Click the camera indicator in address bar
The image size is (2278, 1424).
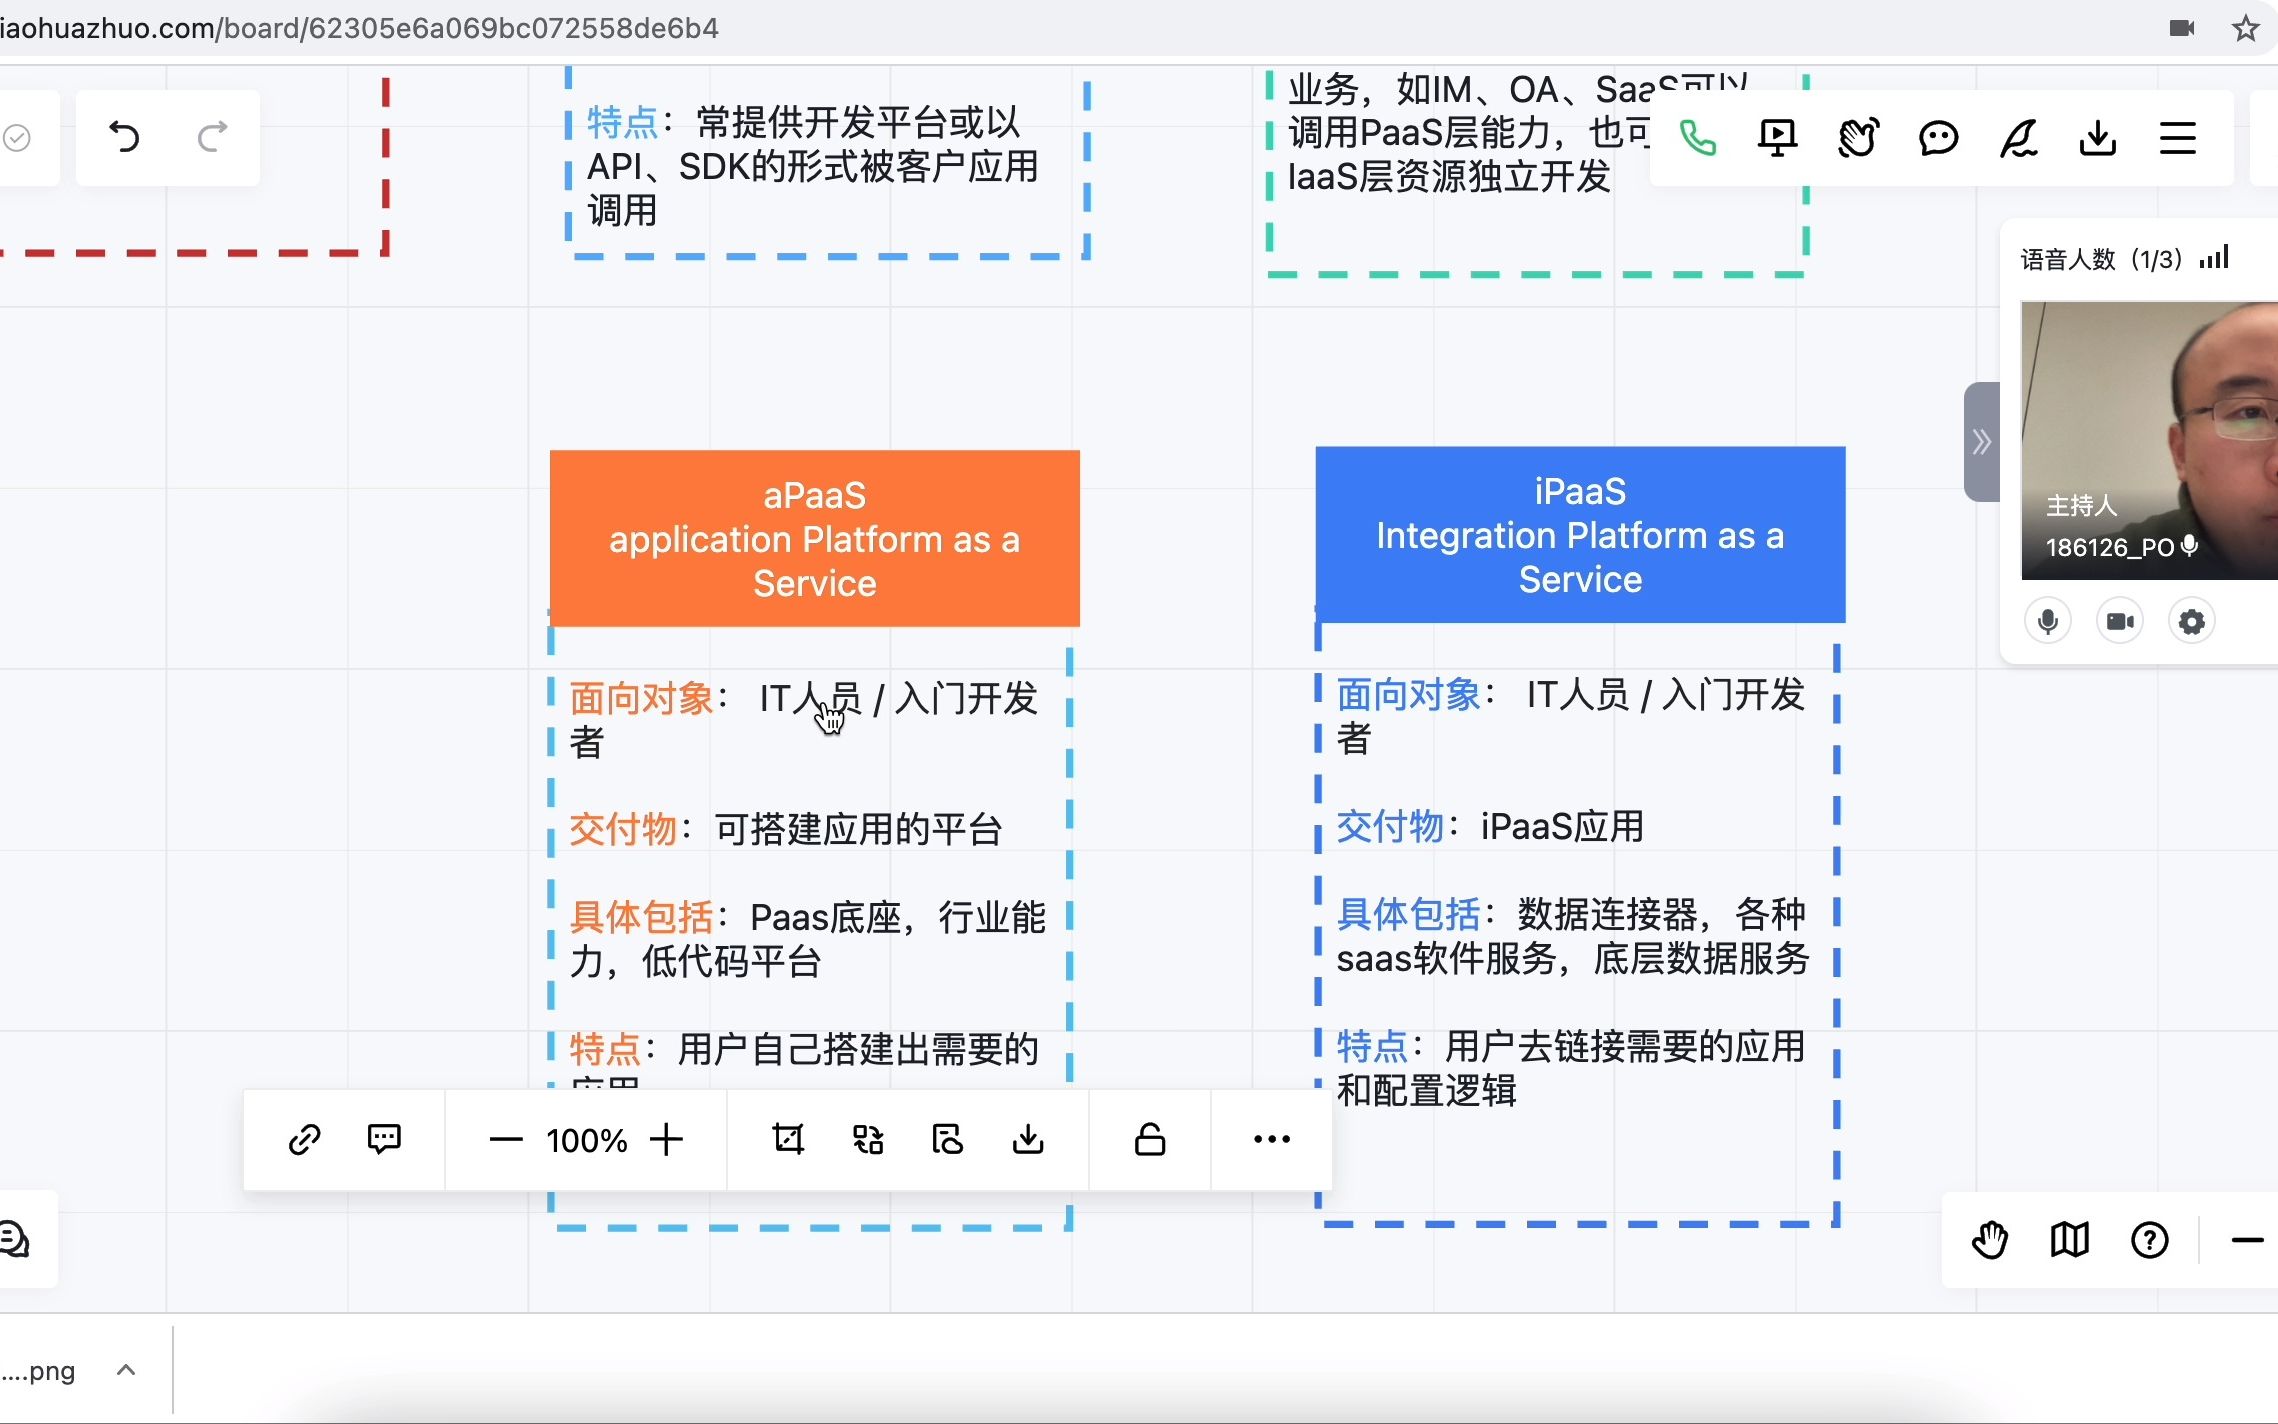[x=2182, y=28]
